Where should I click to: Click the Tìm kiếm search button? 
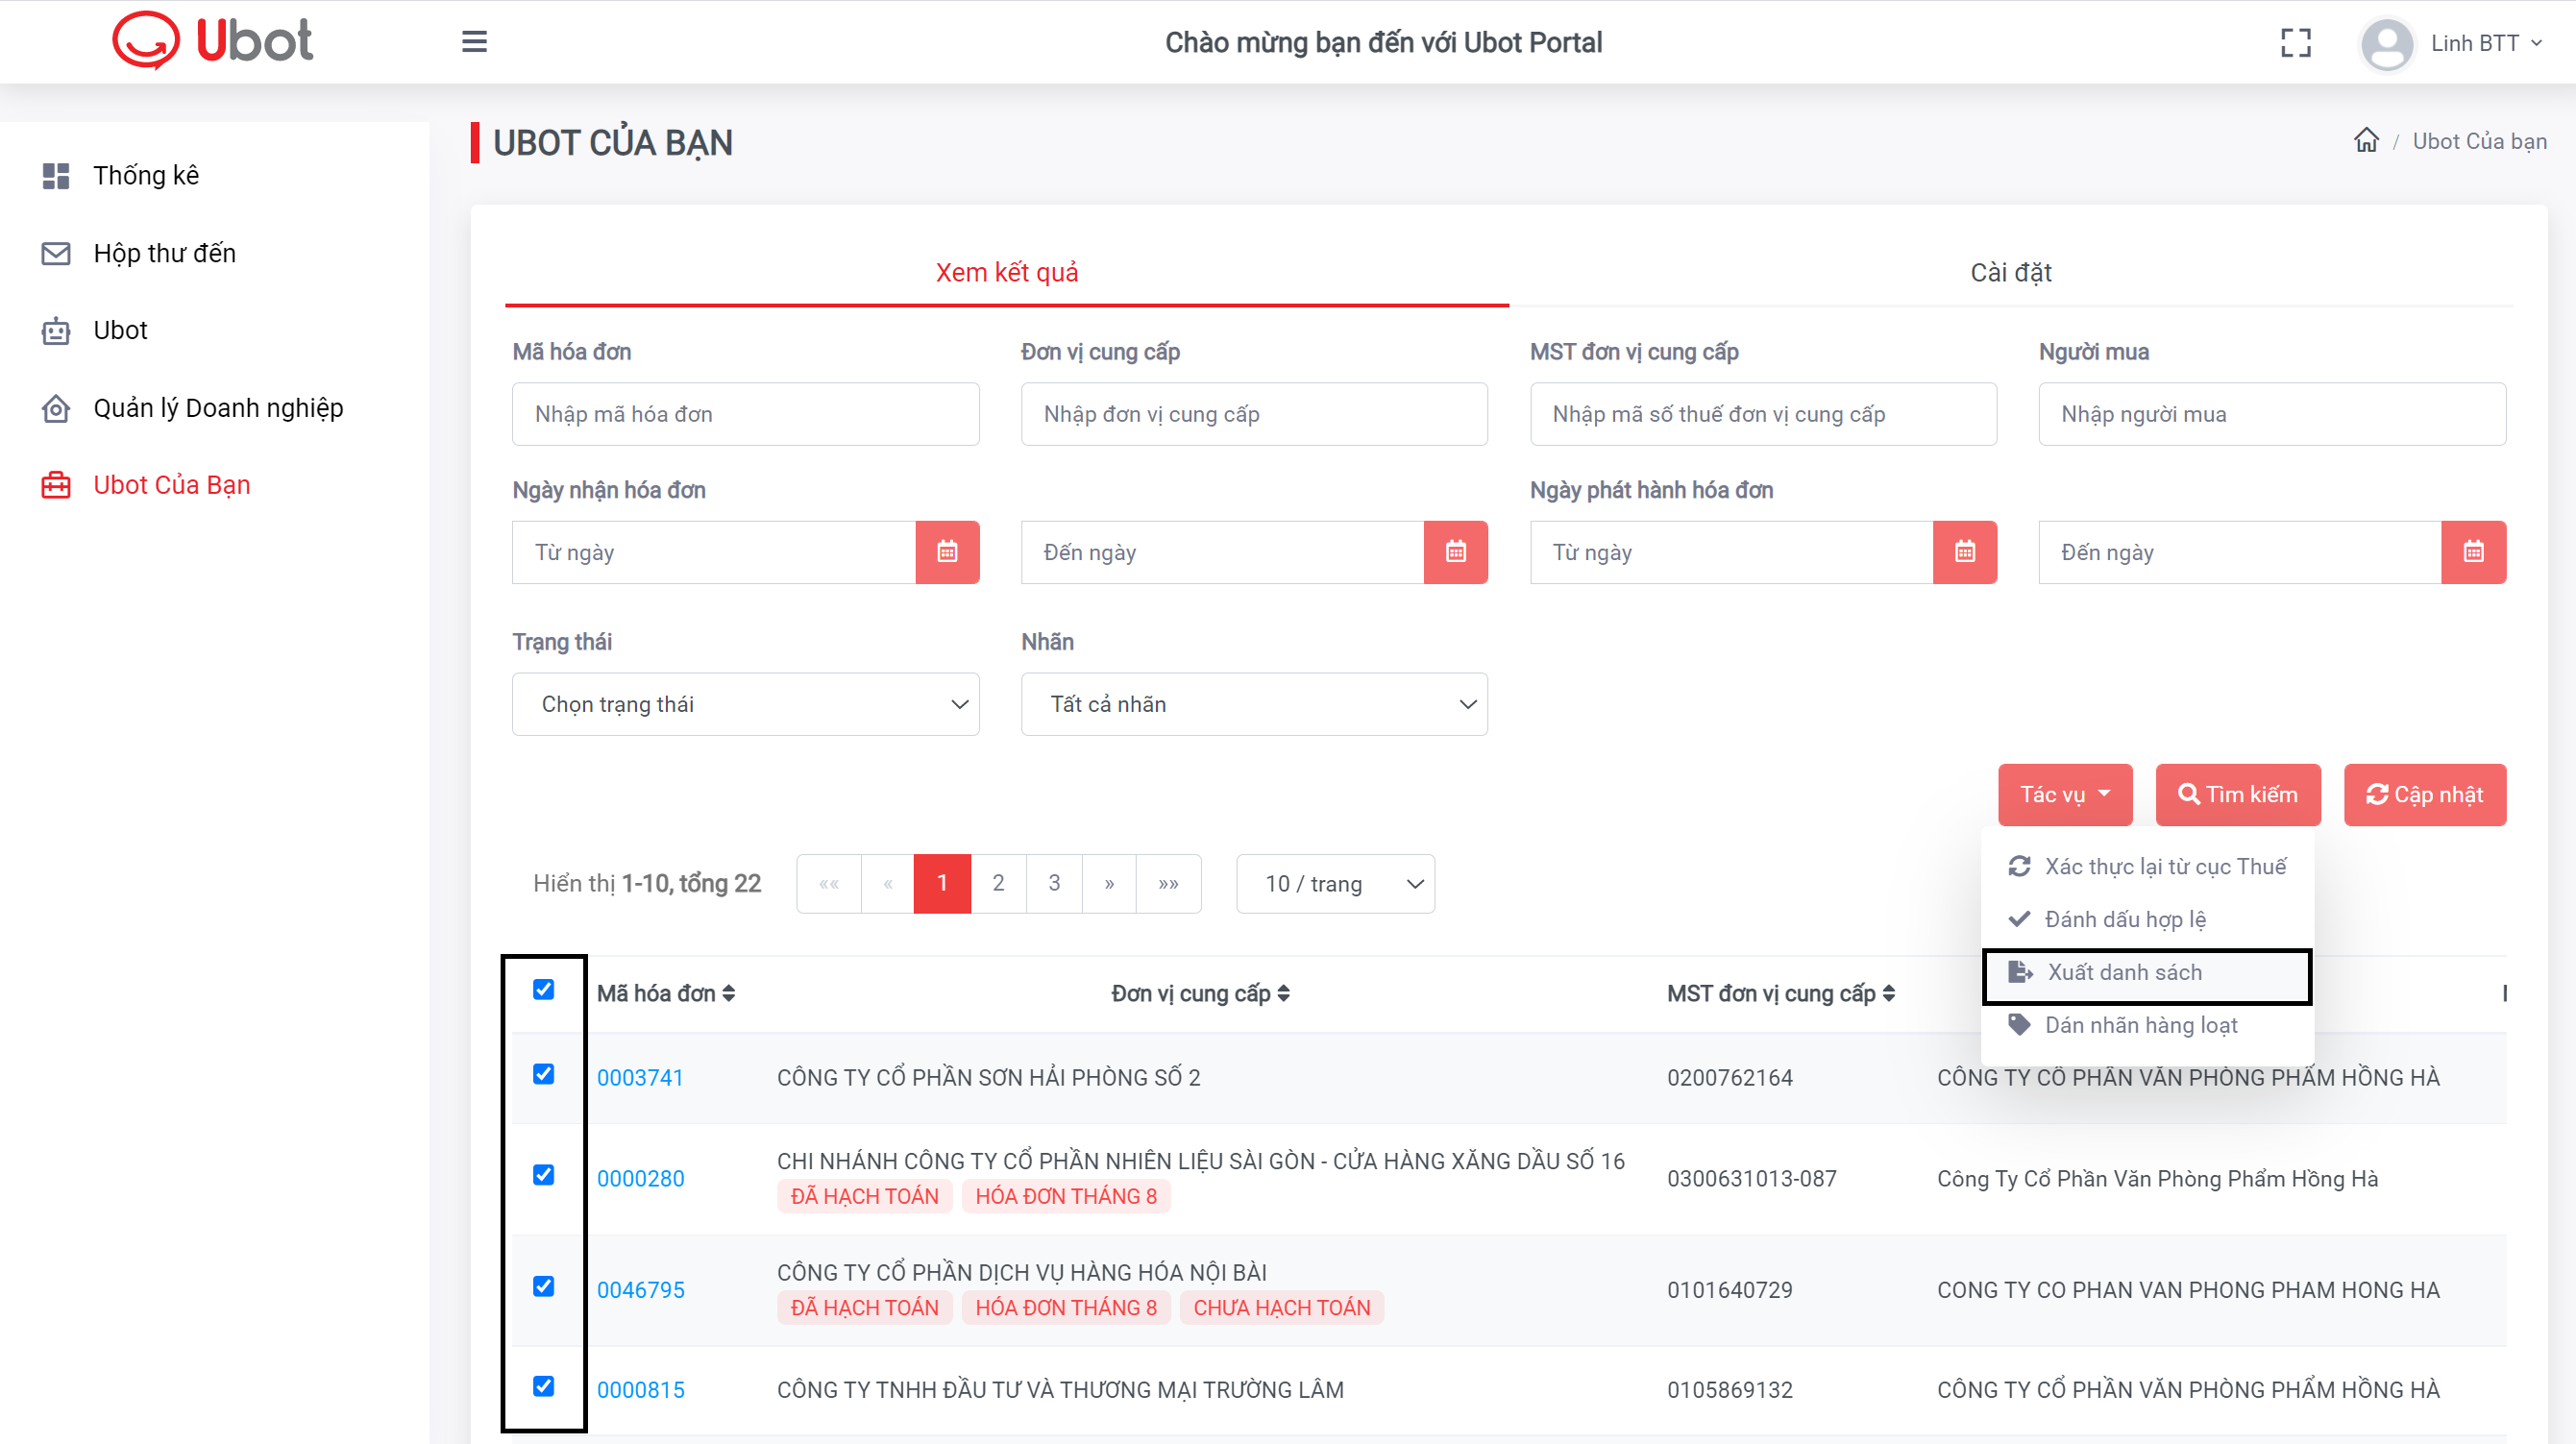(x=2238, y=794)
